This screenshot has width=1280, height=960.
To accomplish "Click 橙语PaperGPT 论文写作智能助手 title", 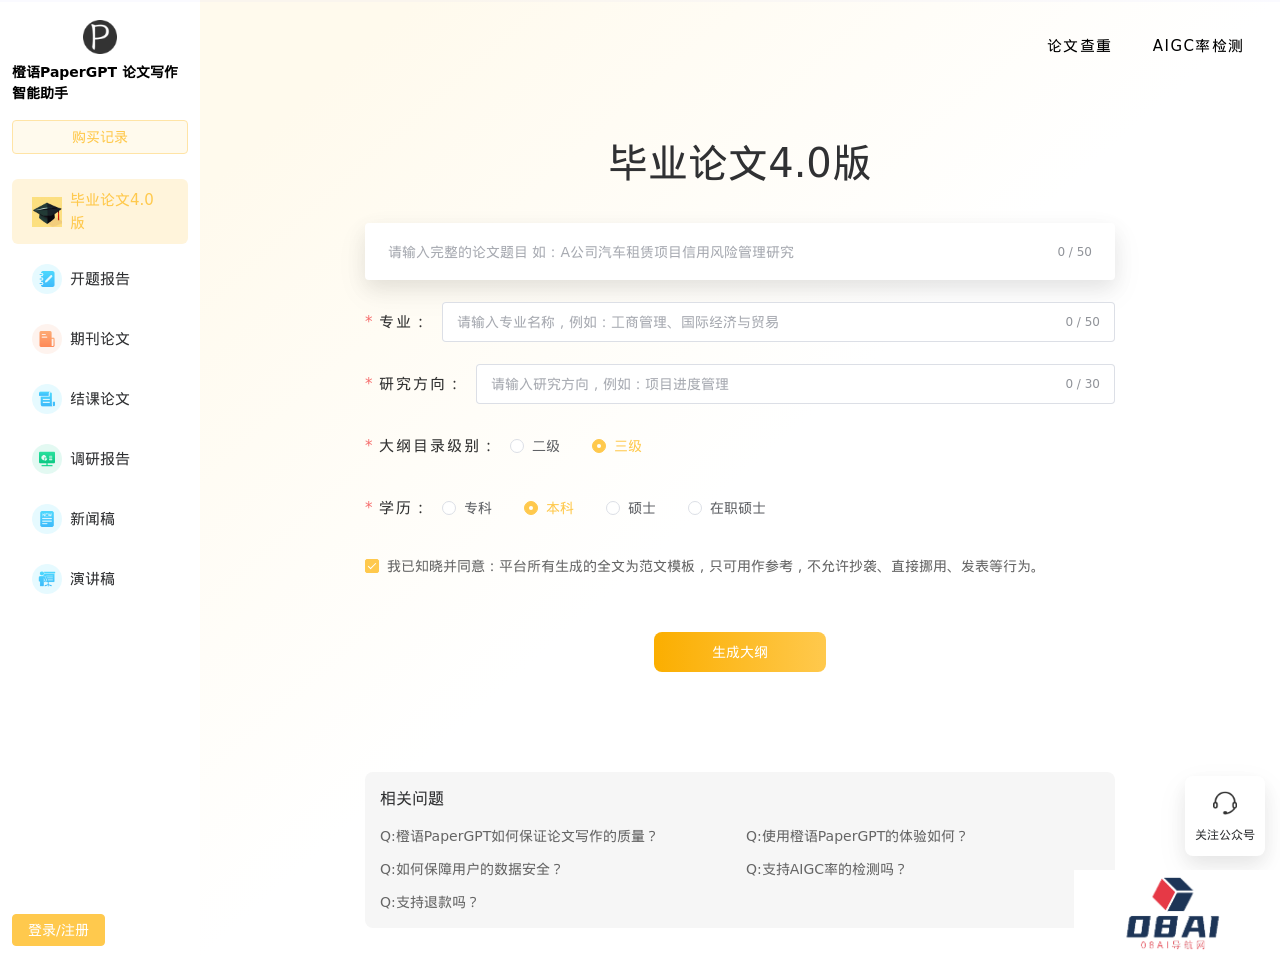I will tap(95, 82).
